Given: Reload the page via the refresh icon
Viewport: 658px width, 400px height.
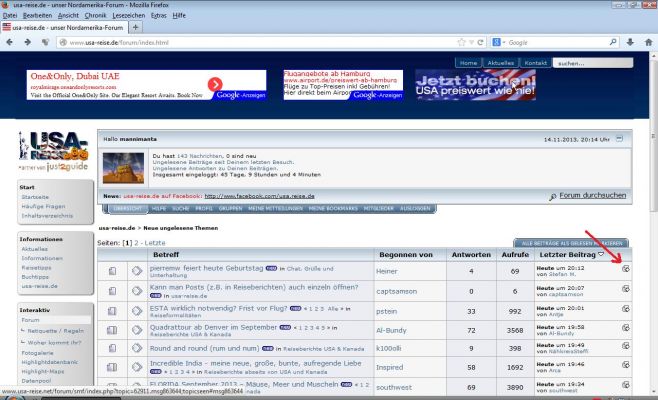Looking at the screenshot, I should point(480,42).
